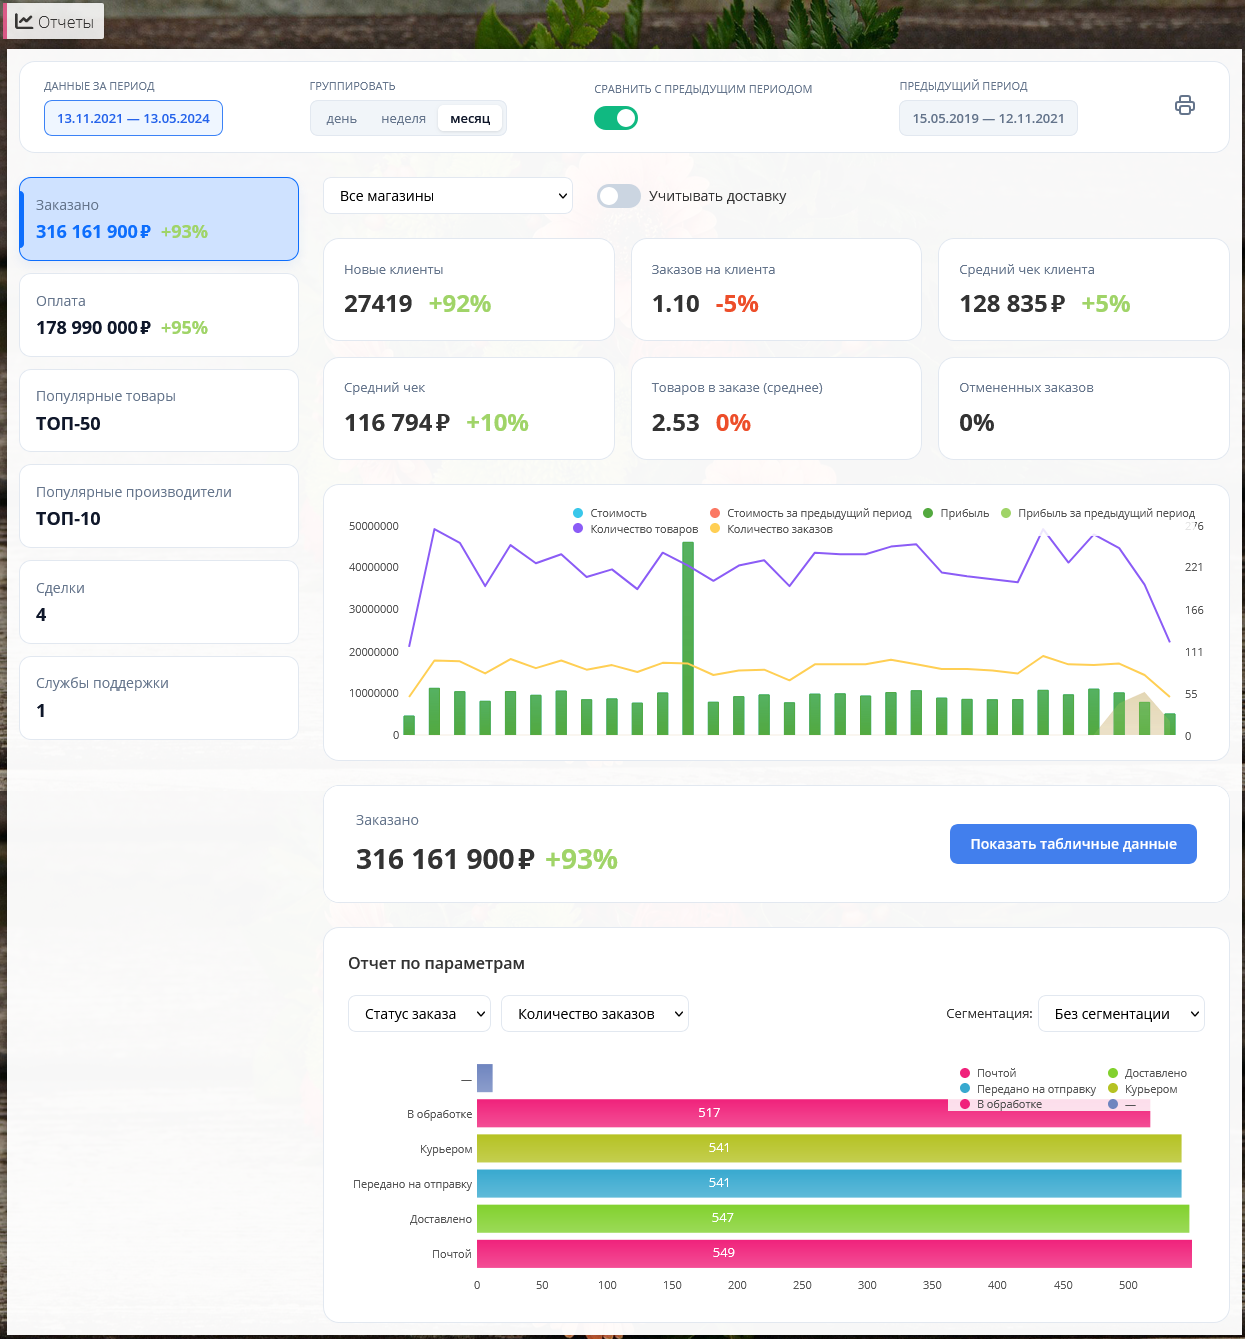Switch grouping to неделя

(x=403, y=118)
